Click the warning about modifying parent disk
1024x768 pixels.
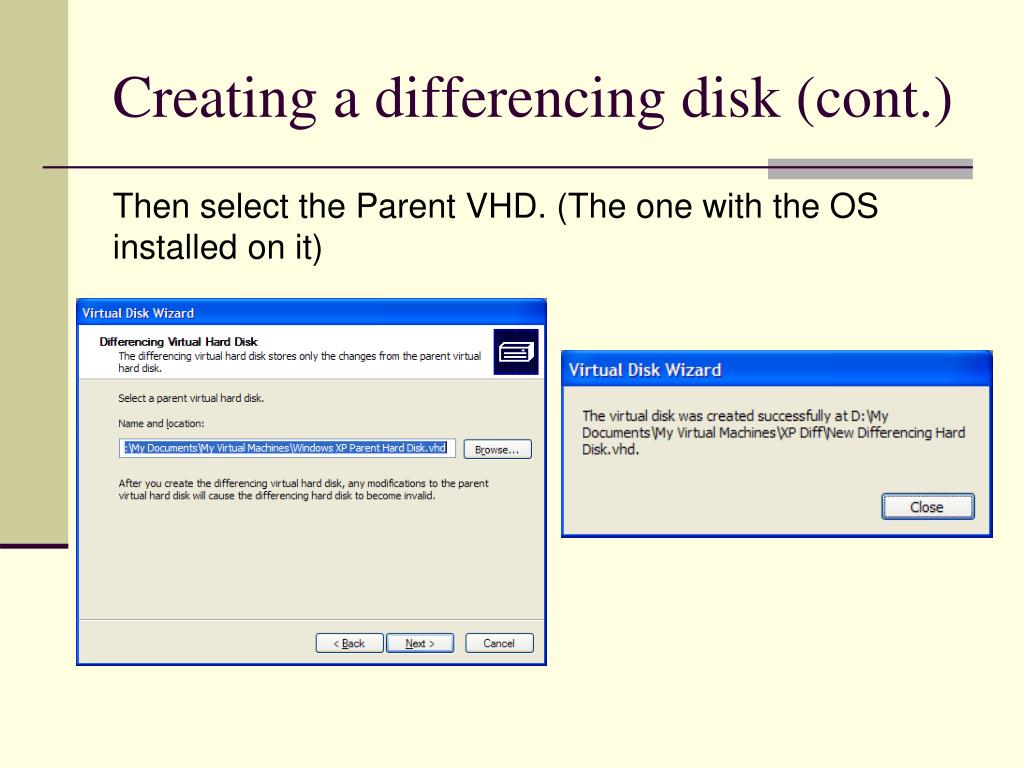point(304,490)
